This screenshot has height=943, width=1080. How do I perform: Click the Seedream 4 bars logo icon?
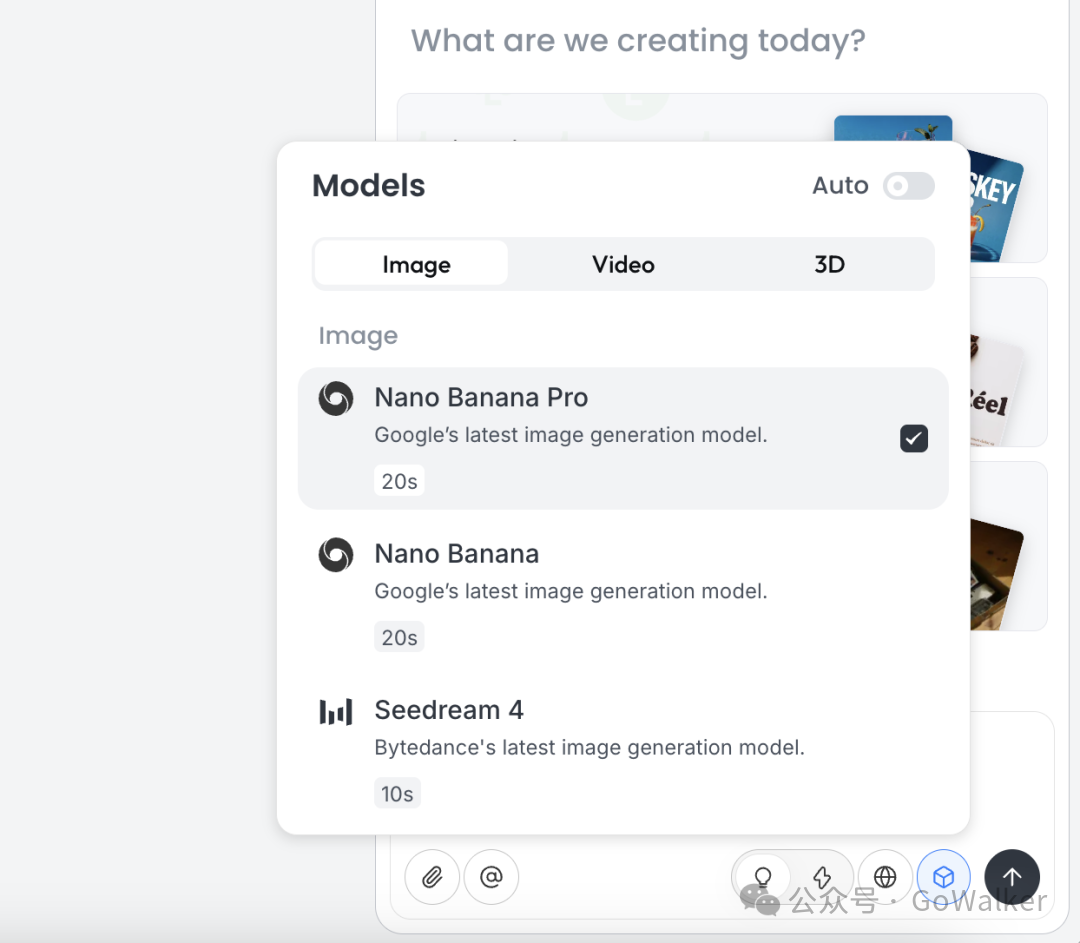pos(336,712)
